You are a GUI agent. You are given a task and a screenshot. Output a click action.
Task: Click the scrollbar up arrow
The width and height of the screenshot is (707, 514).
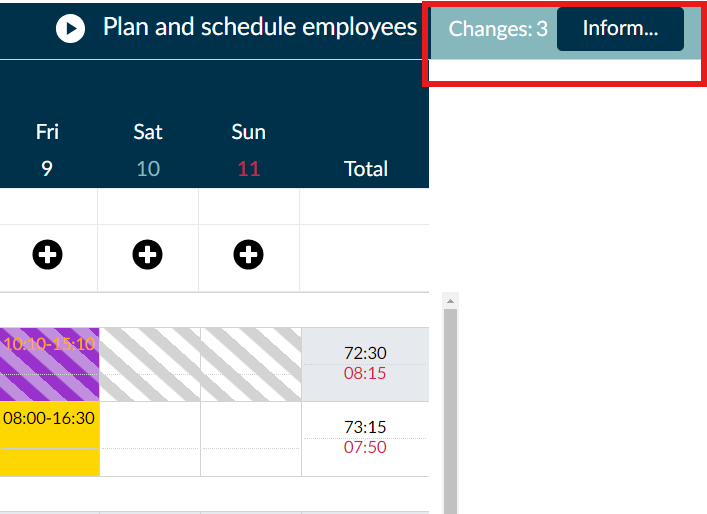pyautogui.click(x=450, y=301)
